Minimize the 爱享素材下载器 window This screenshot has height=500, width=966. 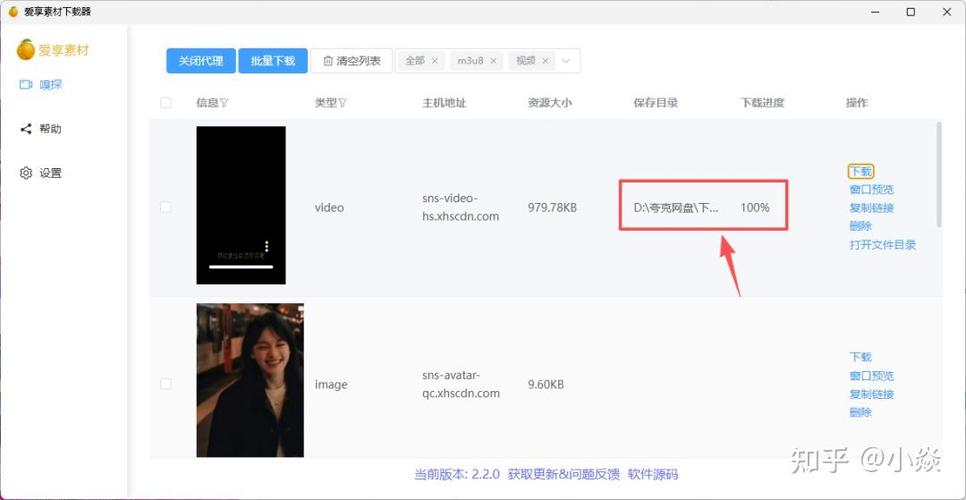874,12
